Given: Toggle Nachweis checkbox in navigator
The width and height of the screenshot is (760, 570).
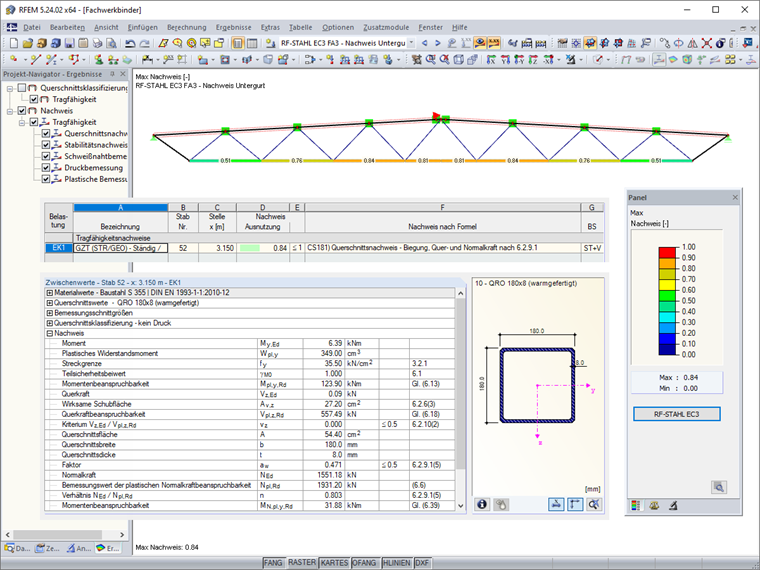Looking at the screenshot, I should [x=22, y=111].
